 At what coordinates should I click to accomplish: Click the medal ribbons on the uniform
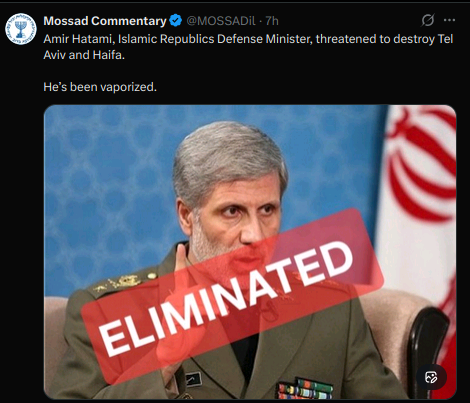click(304, 388)
